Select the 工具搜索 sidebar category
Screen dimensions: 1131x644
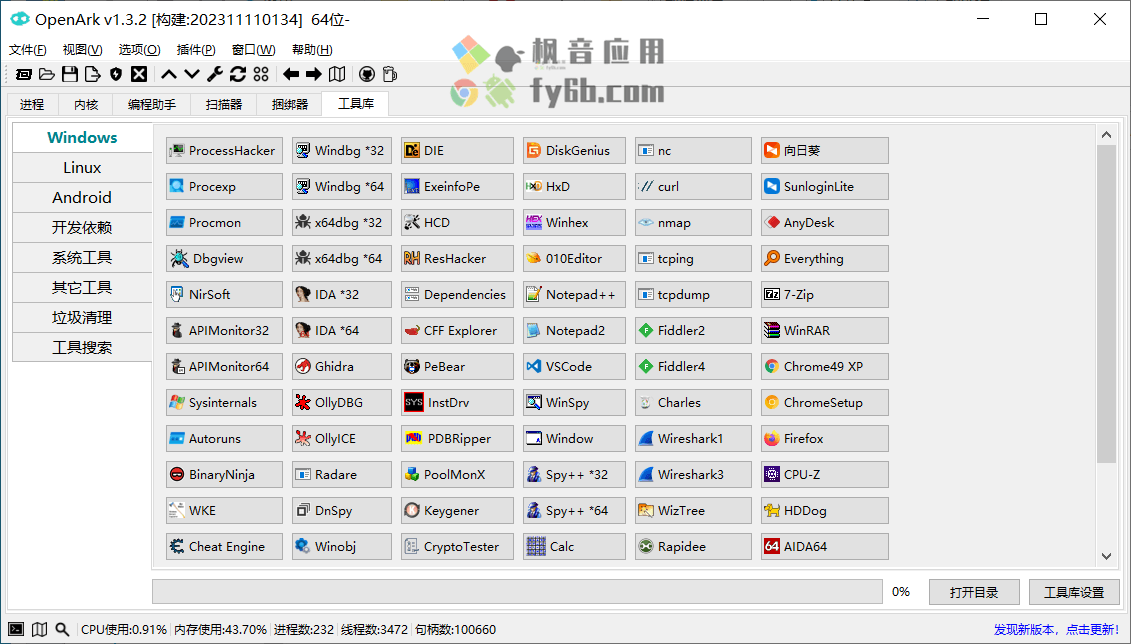[82, 348]
